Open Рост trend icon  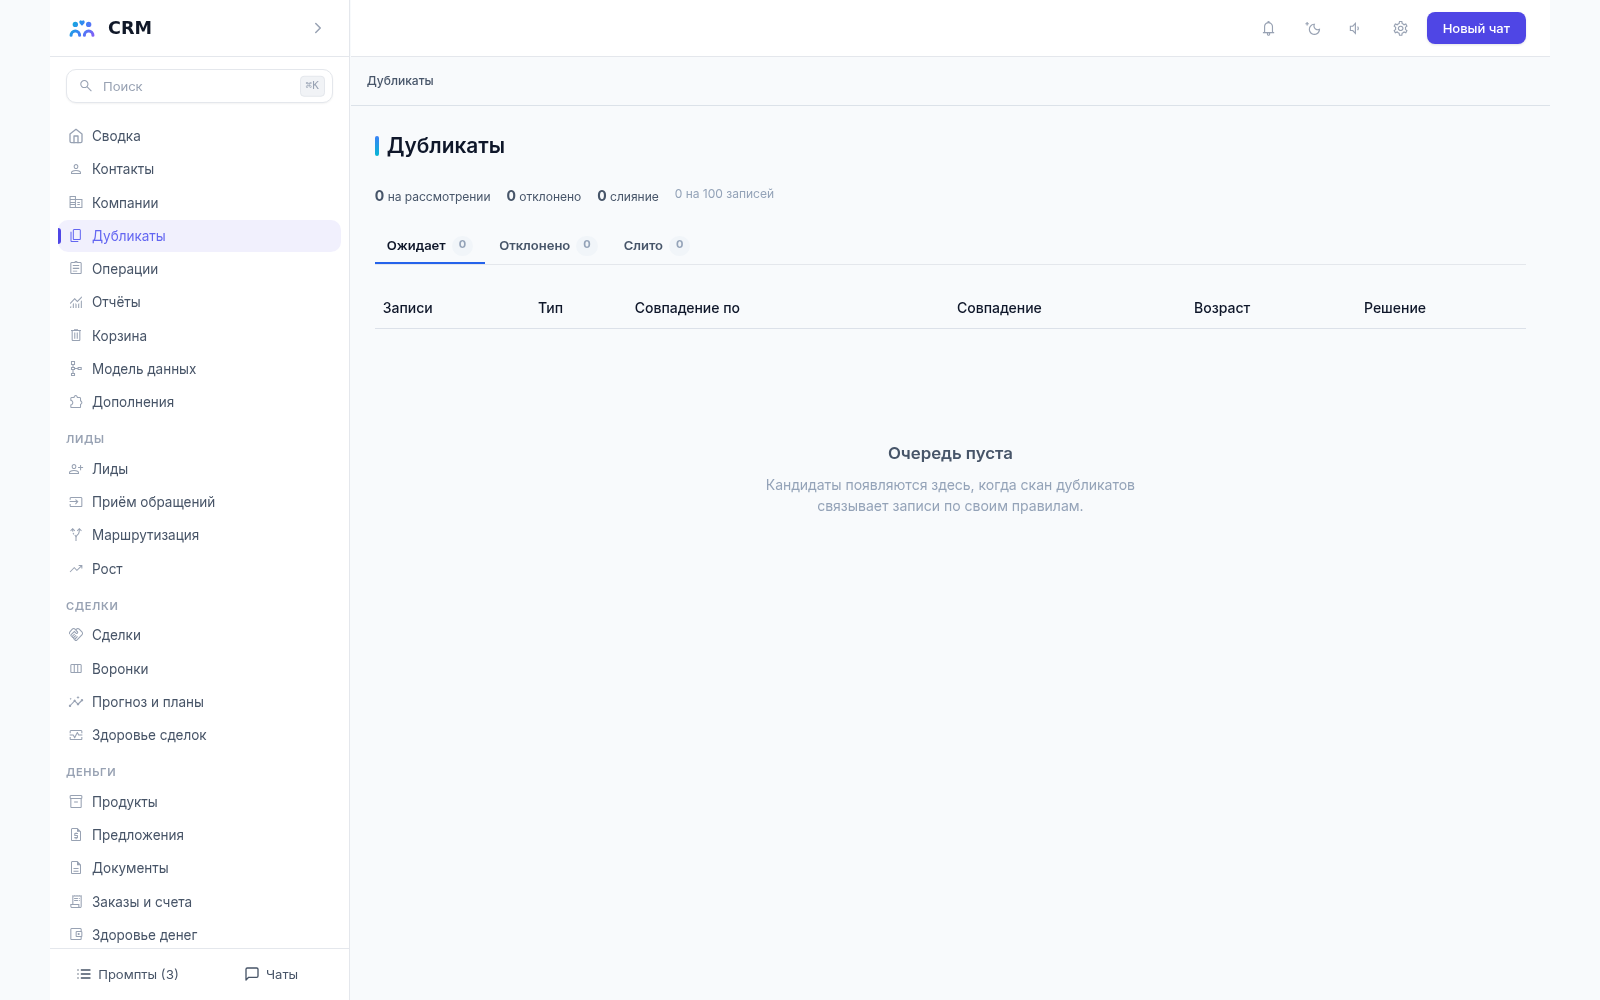tap(76, 569)
